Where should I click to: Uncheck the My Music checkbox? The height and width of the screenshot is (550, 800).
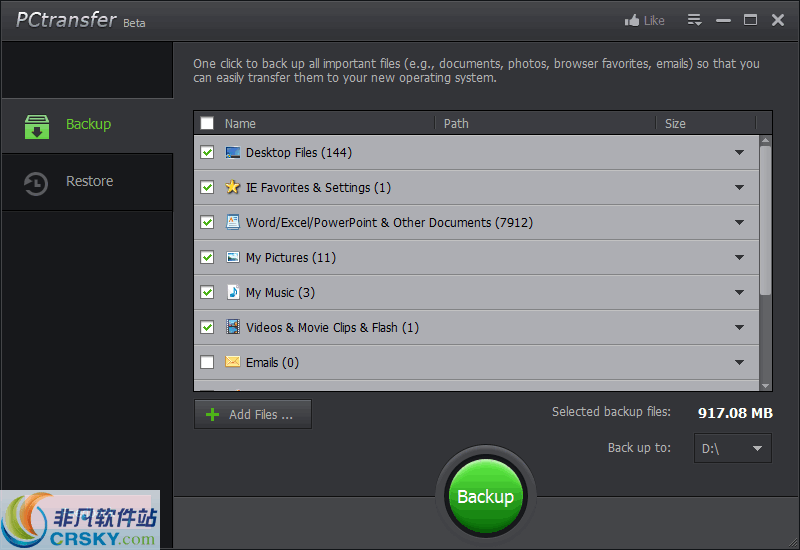coord(207,292)
